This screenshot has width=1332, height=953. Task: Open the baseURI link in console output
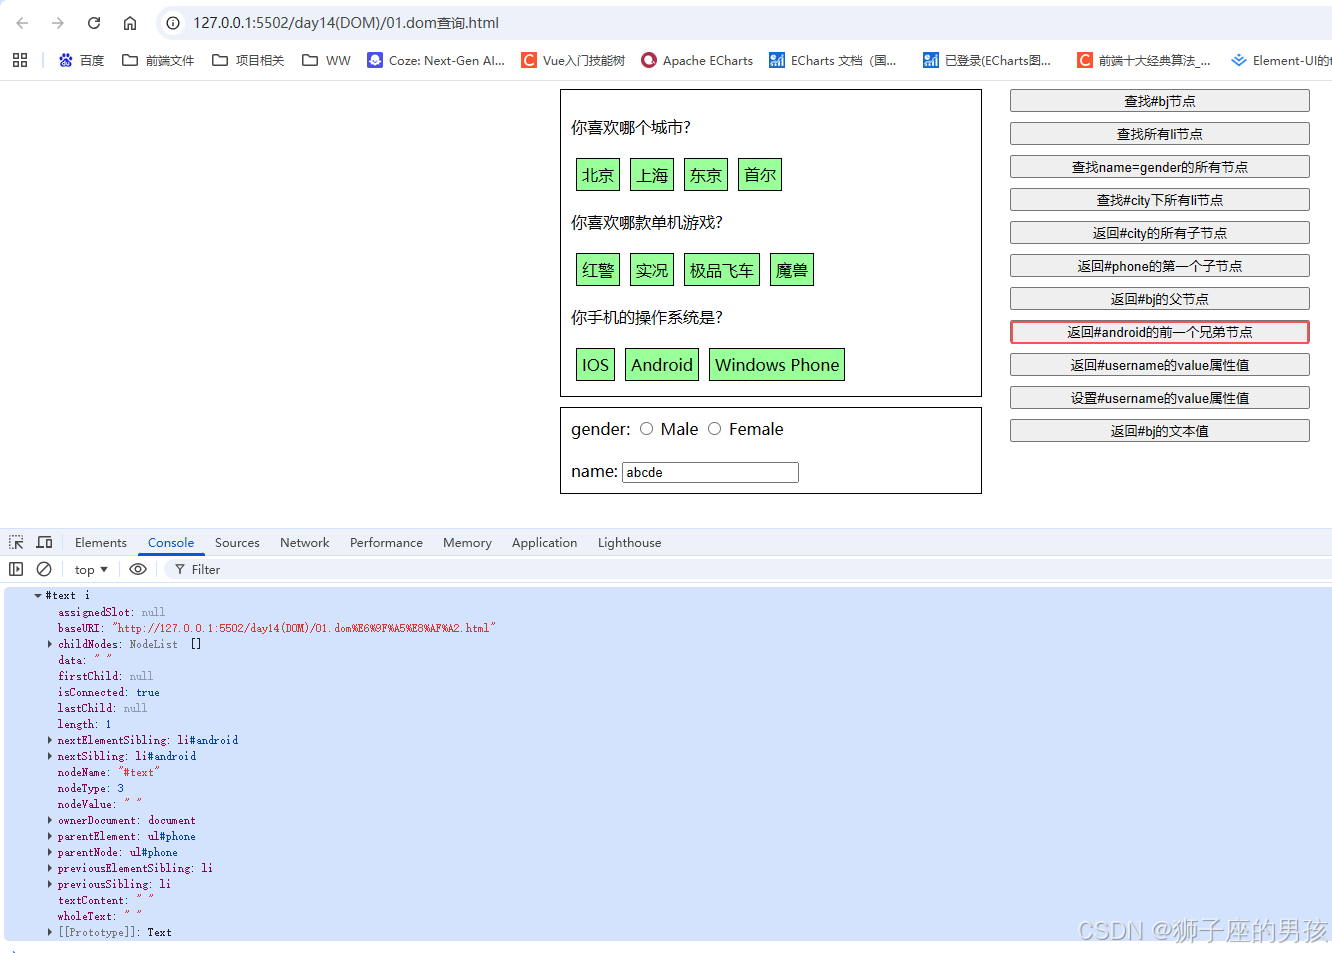pyautogui.click(x=304, y=628)
